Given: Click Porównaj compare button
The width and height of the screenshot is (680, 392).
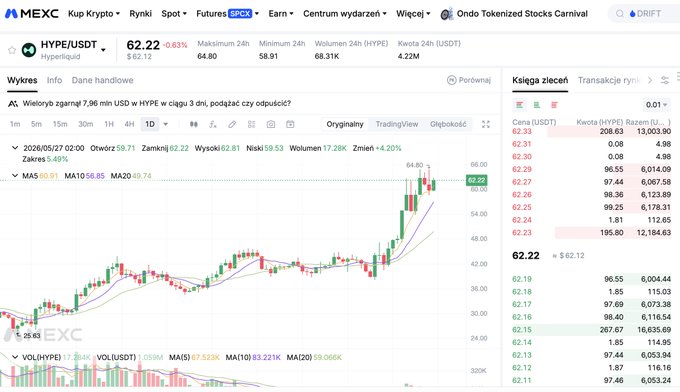Looking at the screenshot, I should [x=469, y=80].
